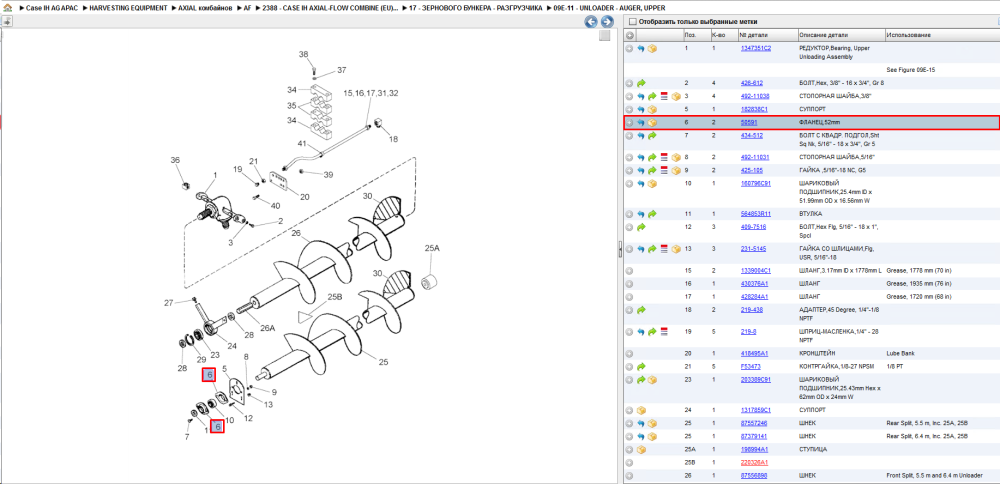This screenshot has height=484, width=1000.
Task: Open part number link 418495A1
Action: click(x=754, y=353)
